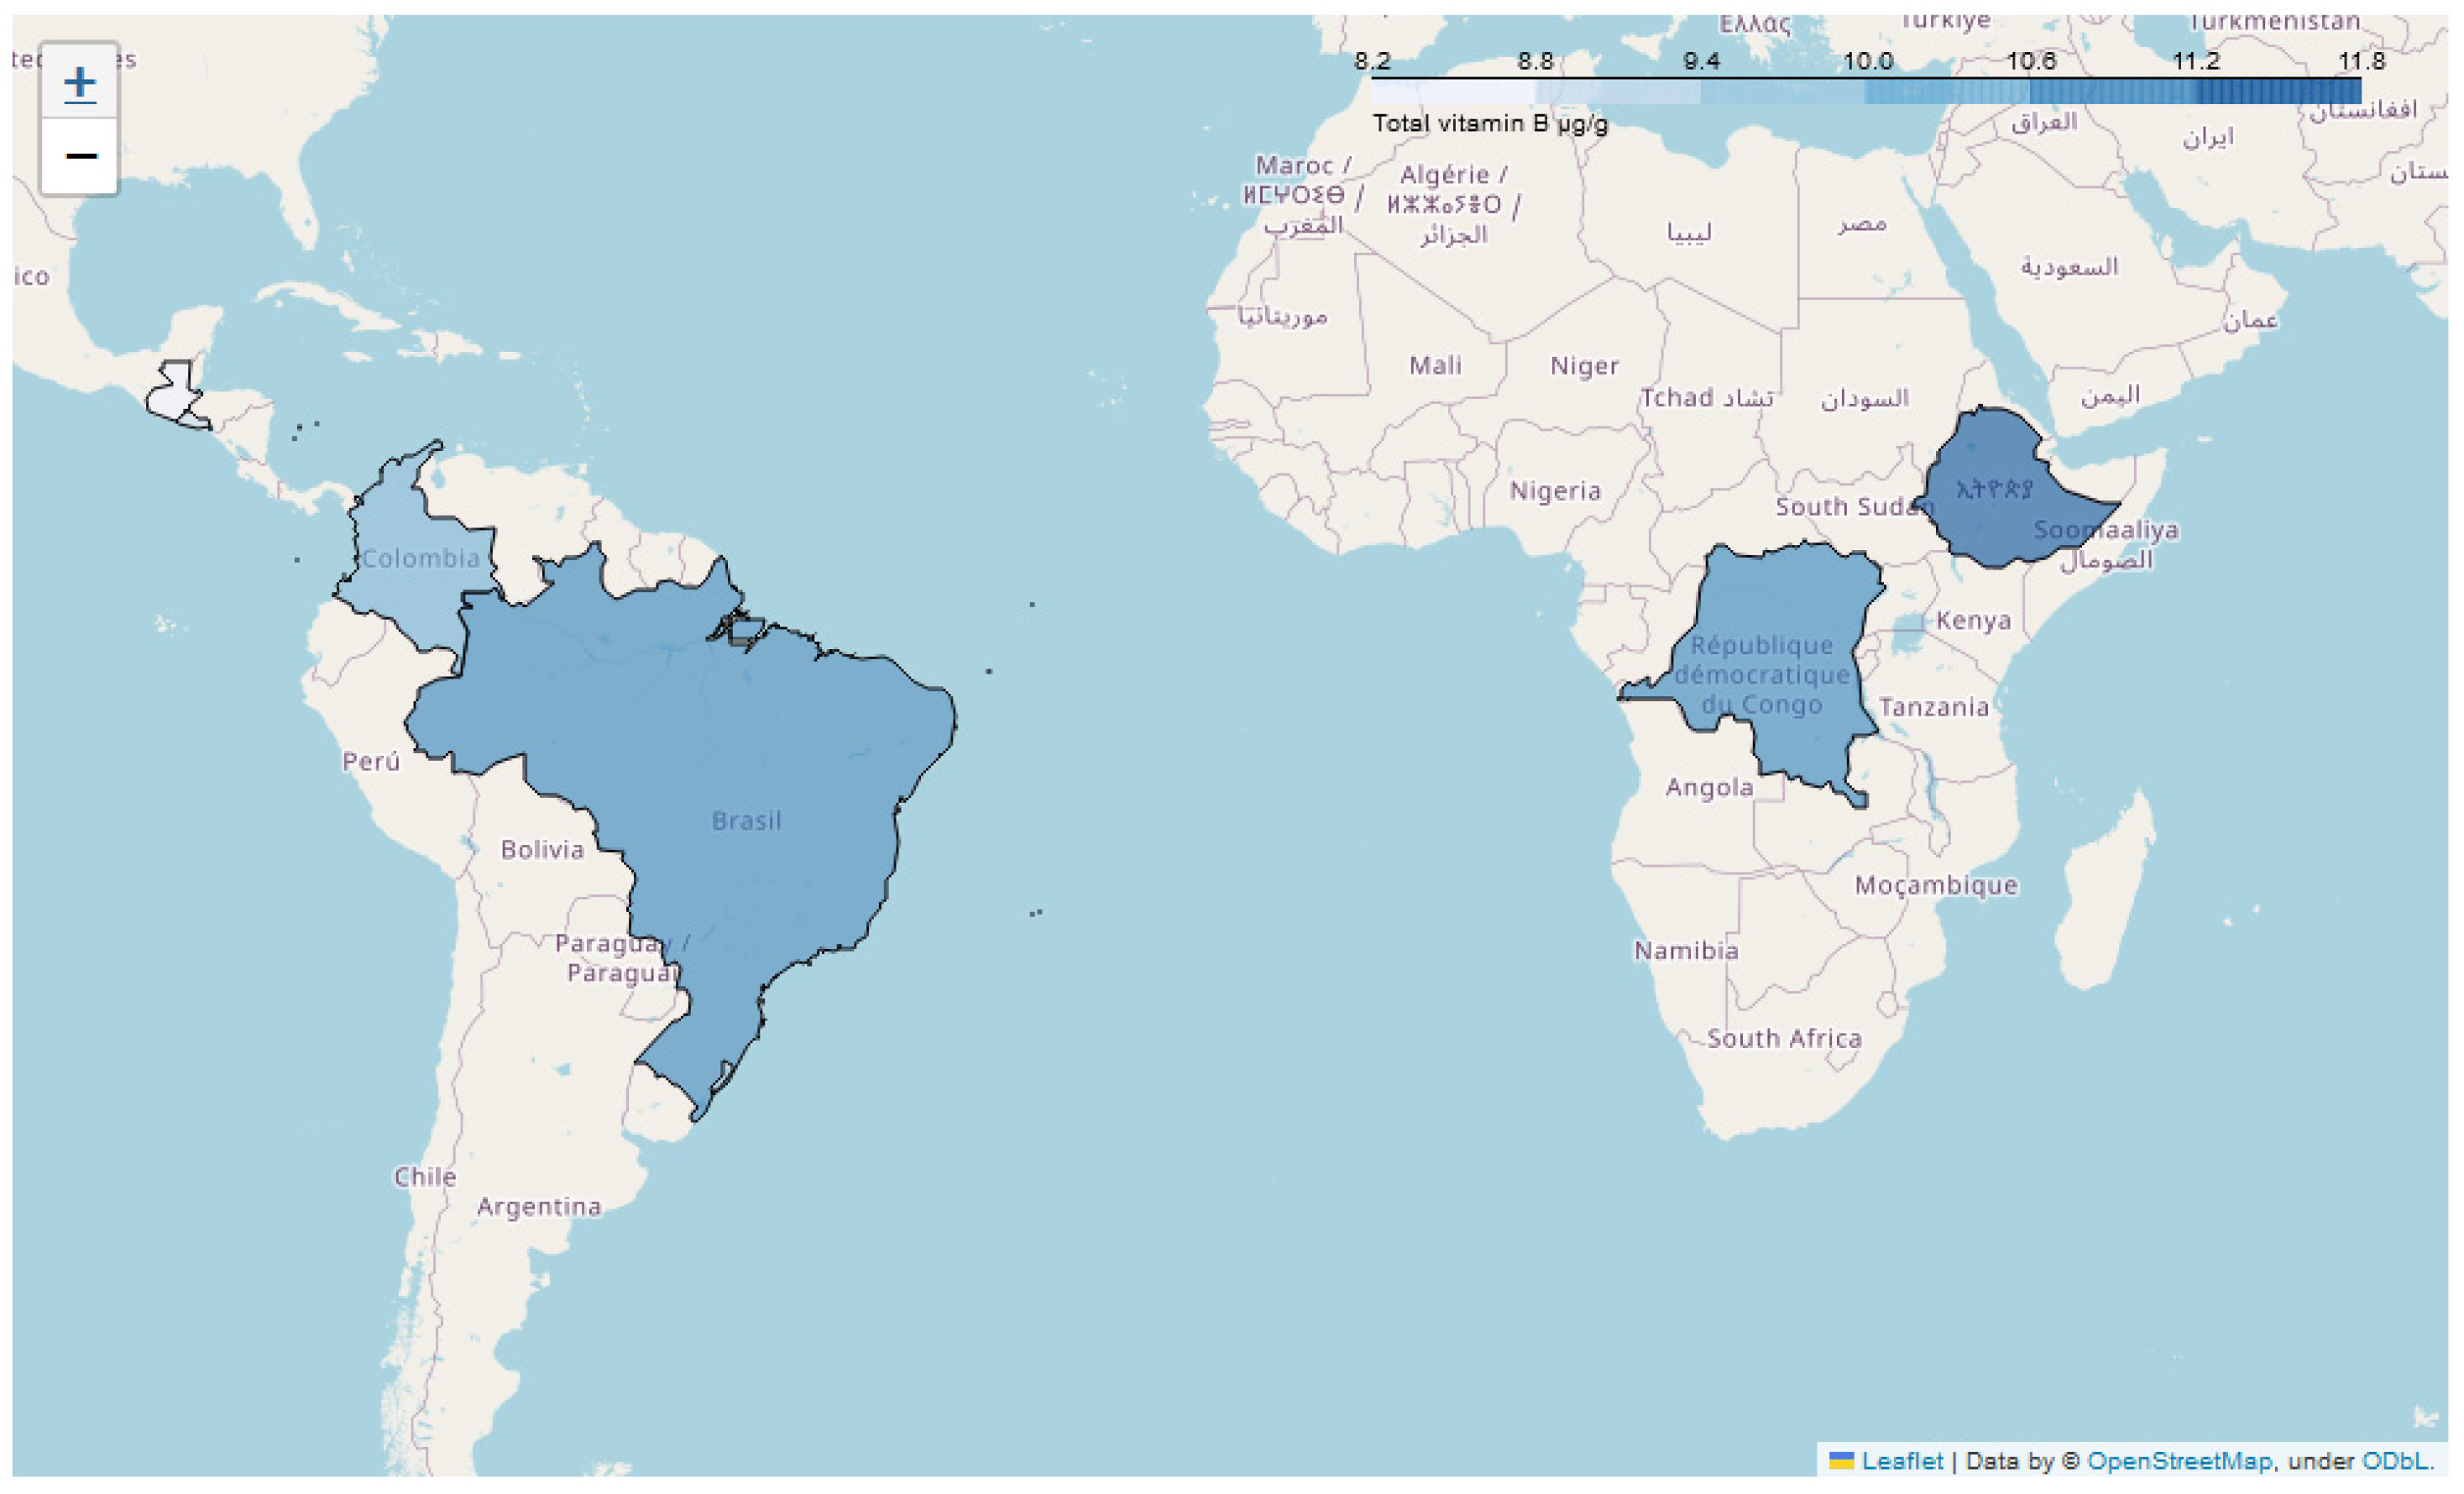Click the zoom in plus button
This screenshot has height=1494, width=2464.
click(x=80, y=82)
